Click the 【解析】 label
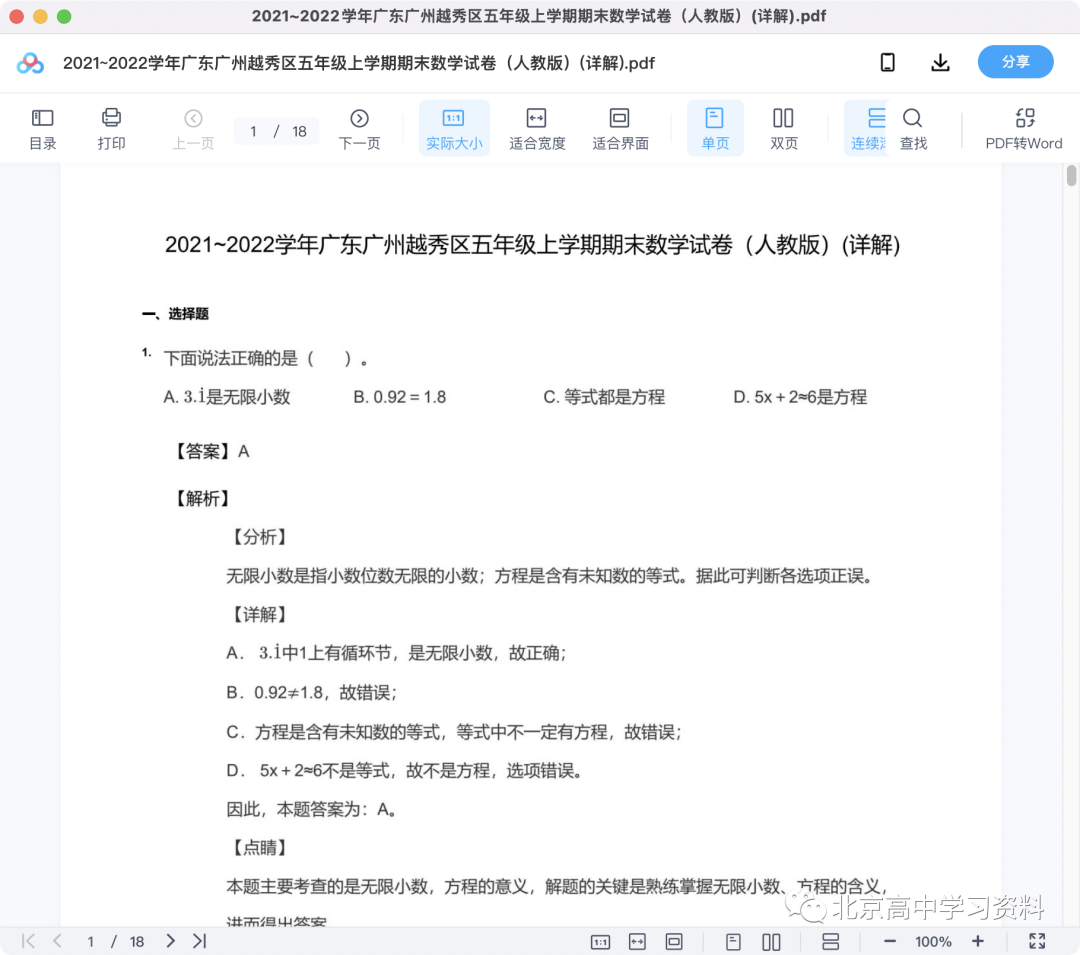This screenshot has width=1080, height=955. click(x=201, y=499)
